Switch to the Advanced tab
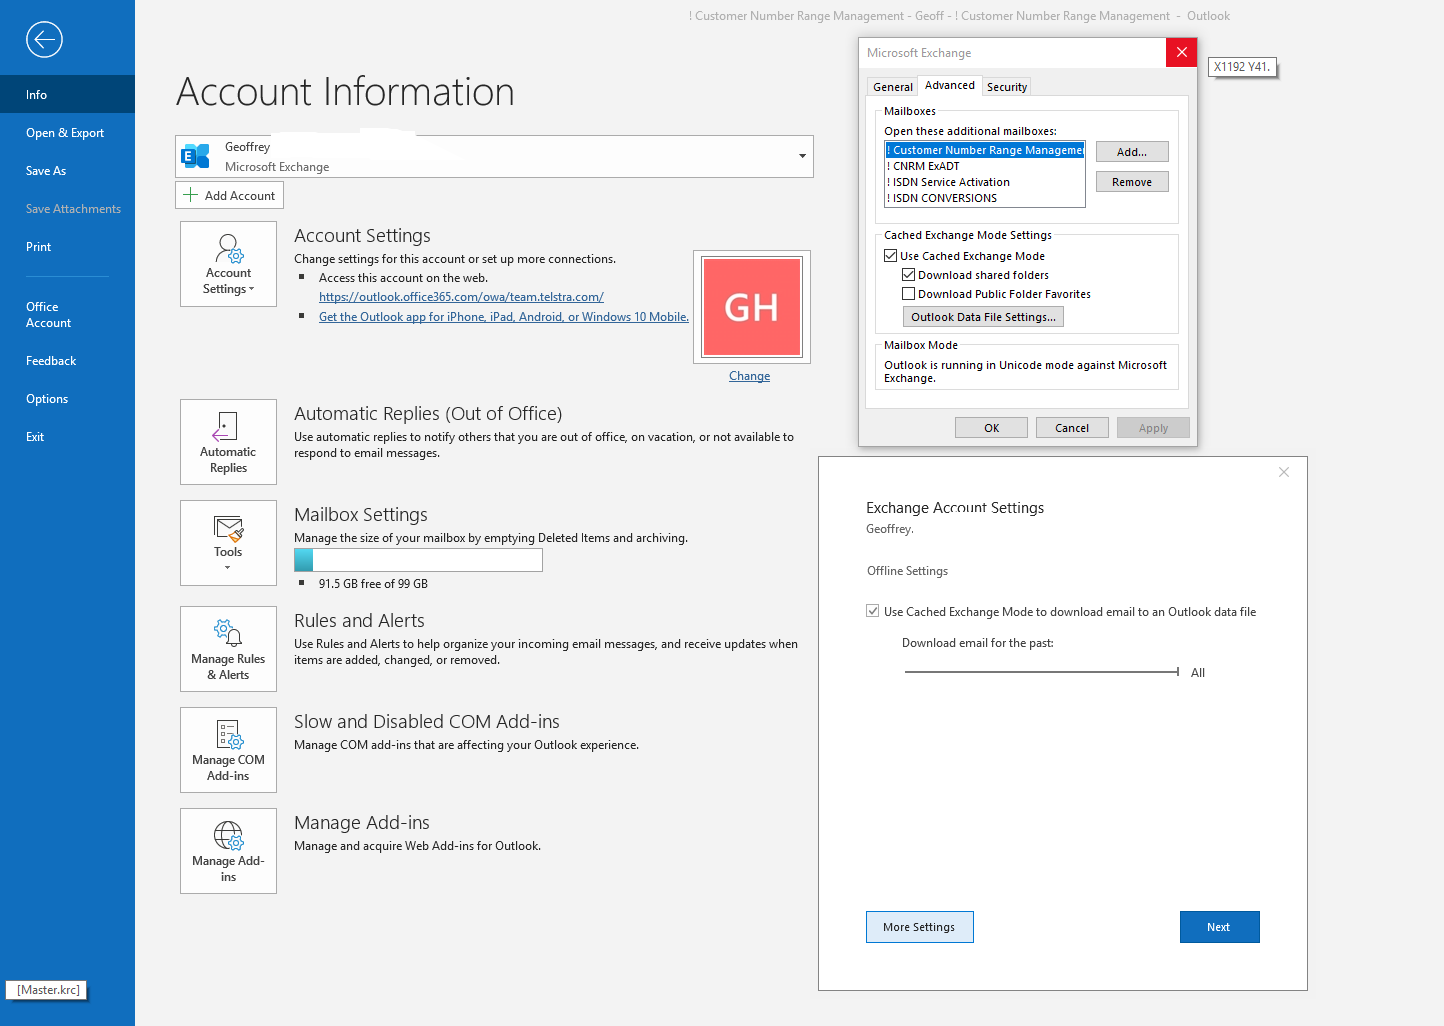 [x=949, y=85]
